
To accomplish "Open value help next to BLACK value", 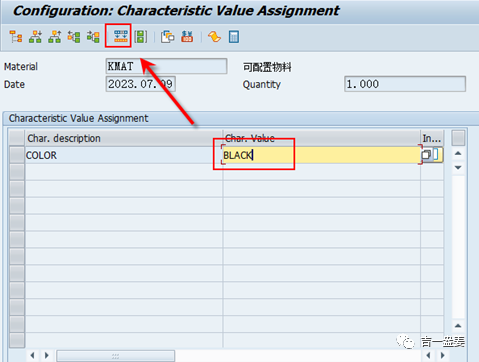I will coord(426,155).
